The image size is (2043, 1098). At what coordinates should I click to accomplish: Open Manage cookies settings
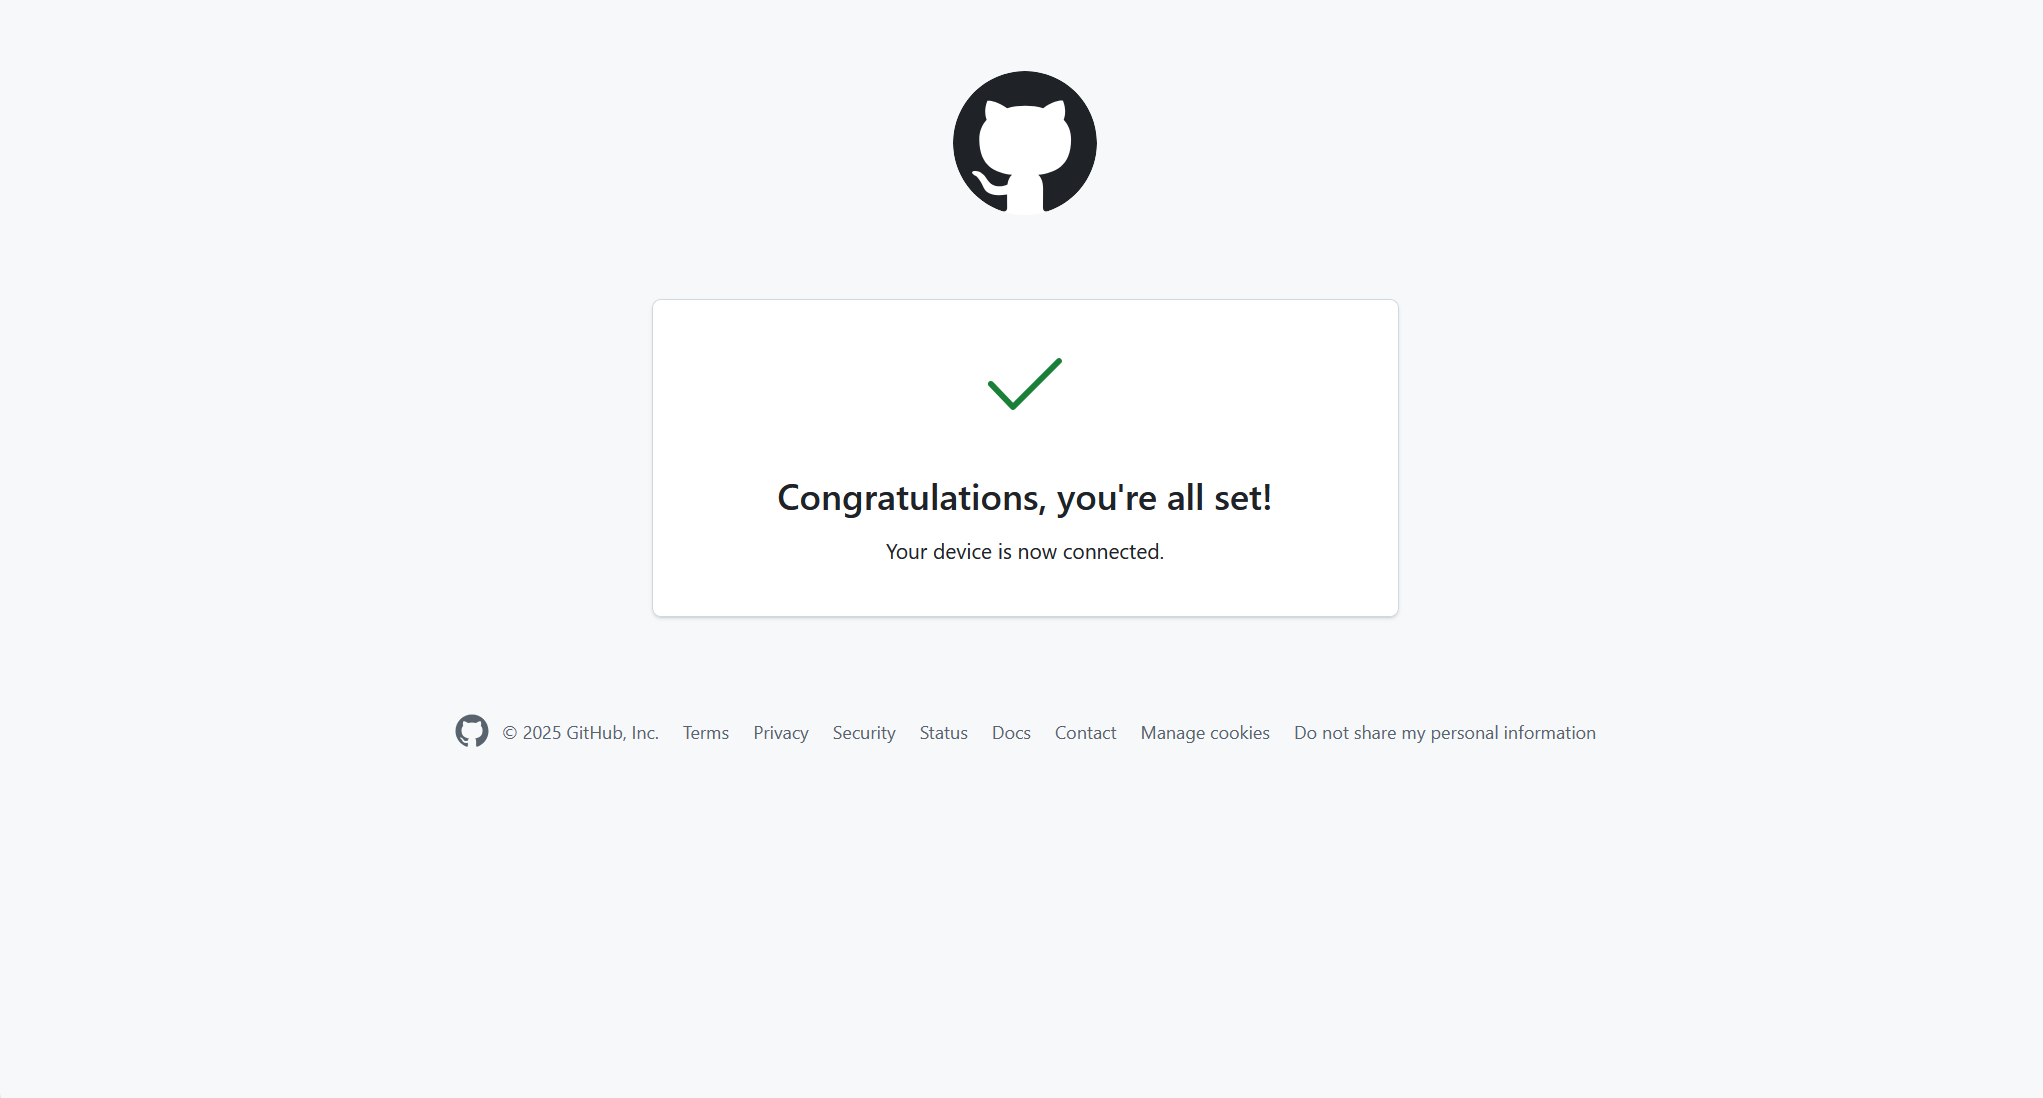[x=1205, y=733]
